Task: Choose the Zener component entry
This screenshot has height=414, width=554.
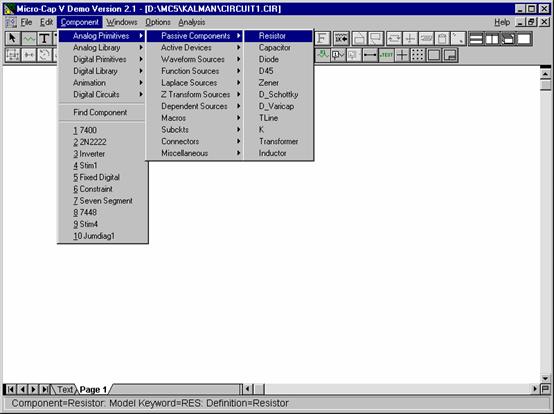Action: [x=278, y=83]
